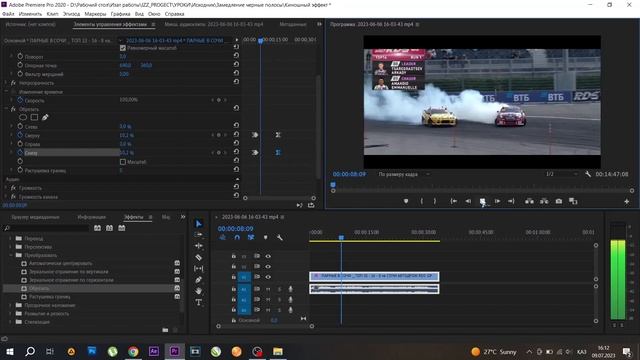Screen dimensions: 640x360
Task: Click Add Marker in Program monitor
Action: click(406, 201)
